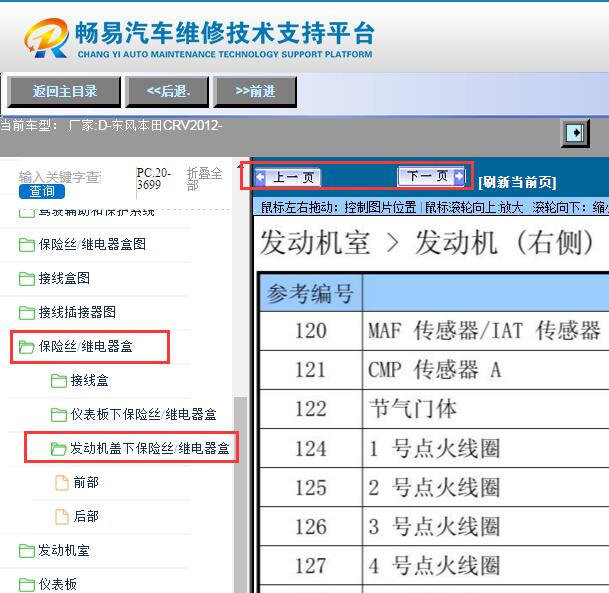Collapse open folder icon of 保险丝/继电器盒

click(x=27, y=347)
